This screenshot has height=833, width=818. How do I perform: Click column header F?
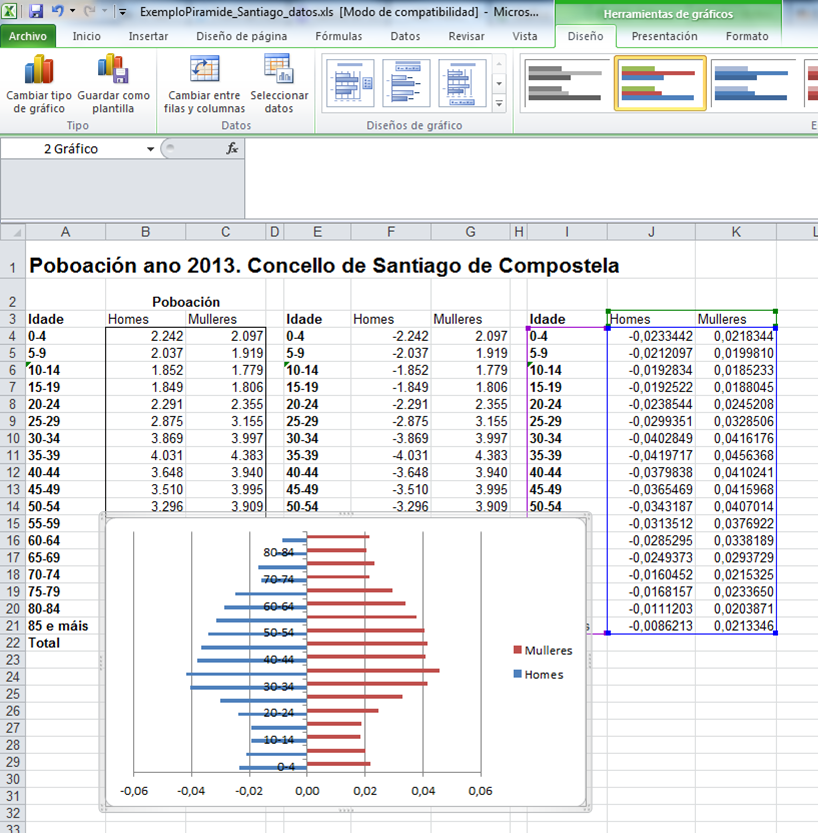click(x=388, y=232)
